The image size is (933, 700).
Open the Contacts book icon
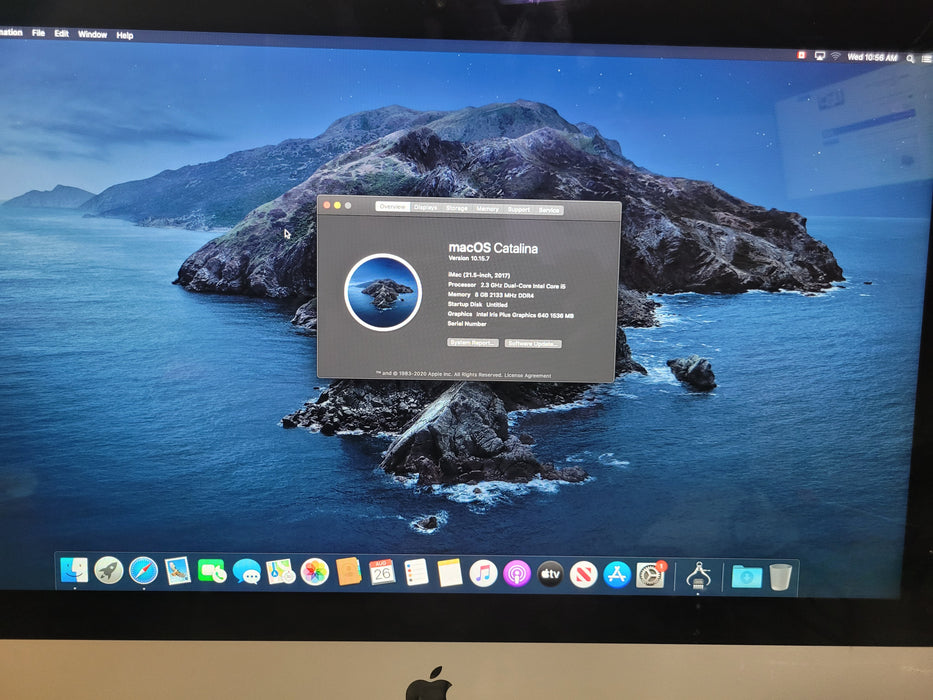(349, 572)
